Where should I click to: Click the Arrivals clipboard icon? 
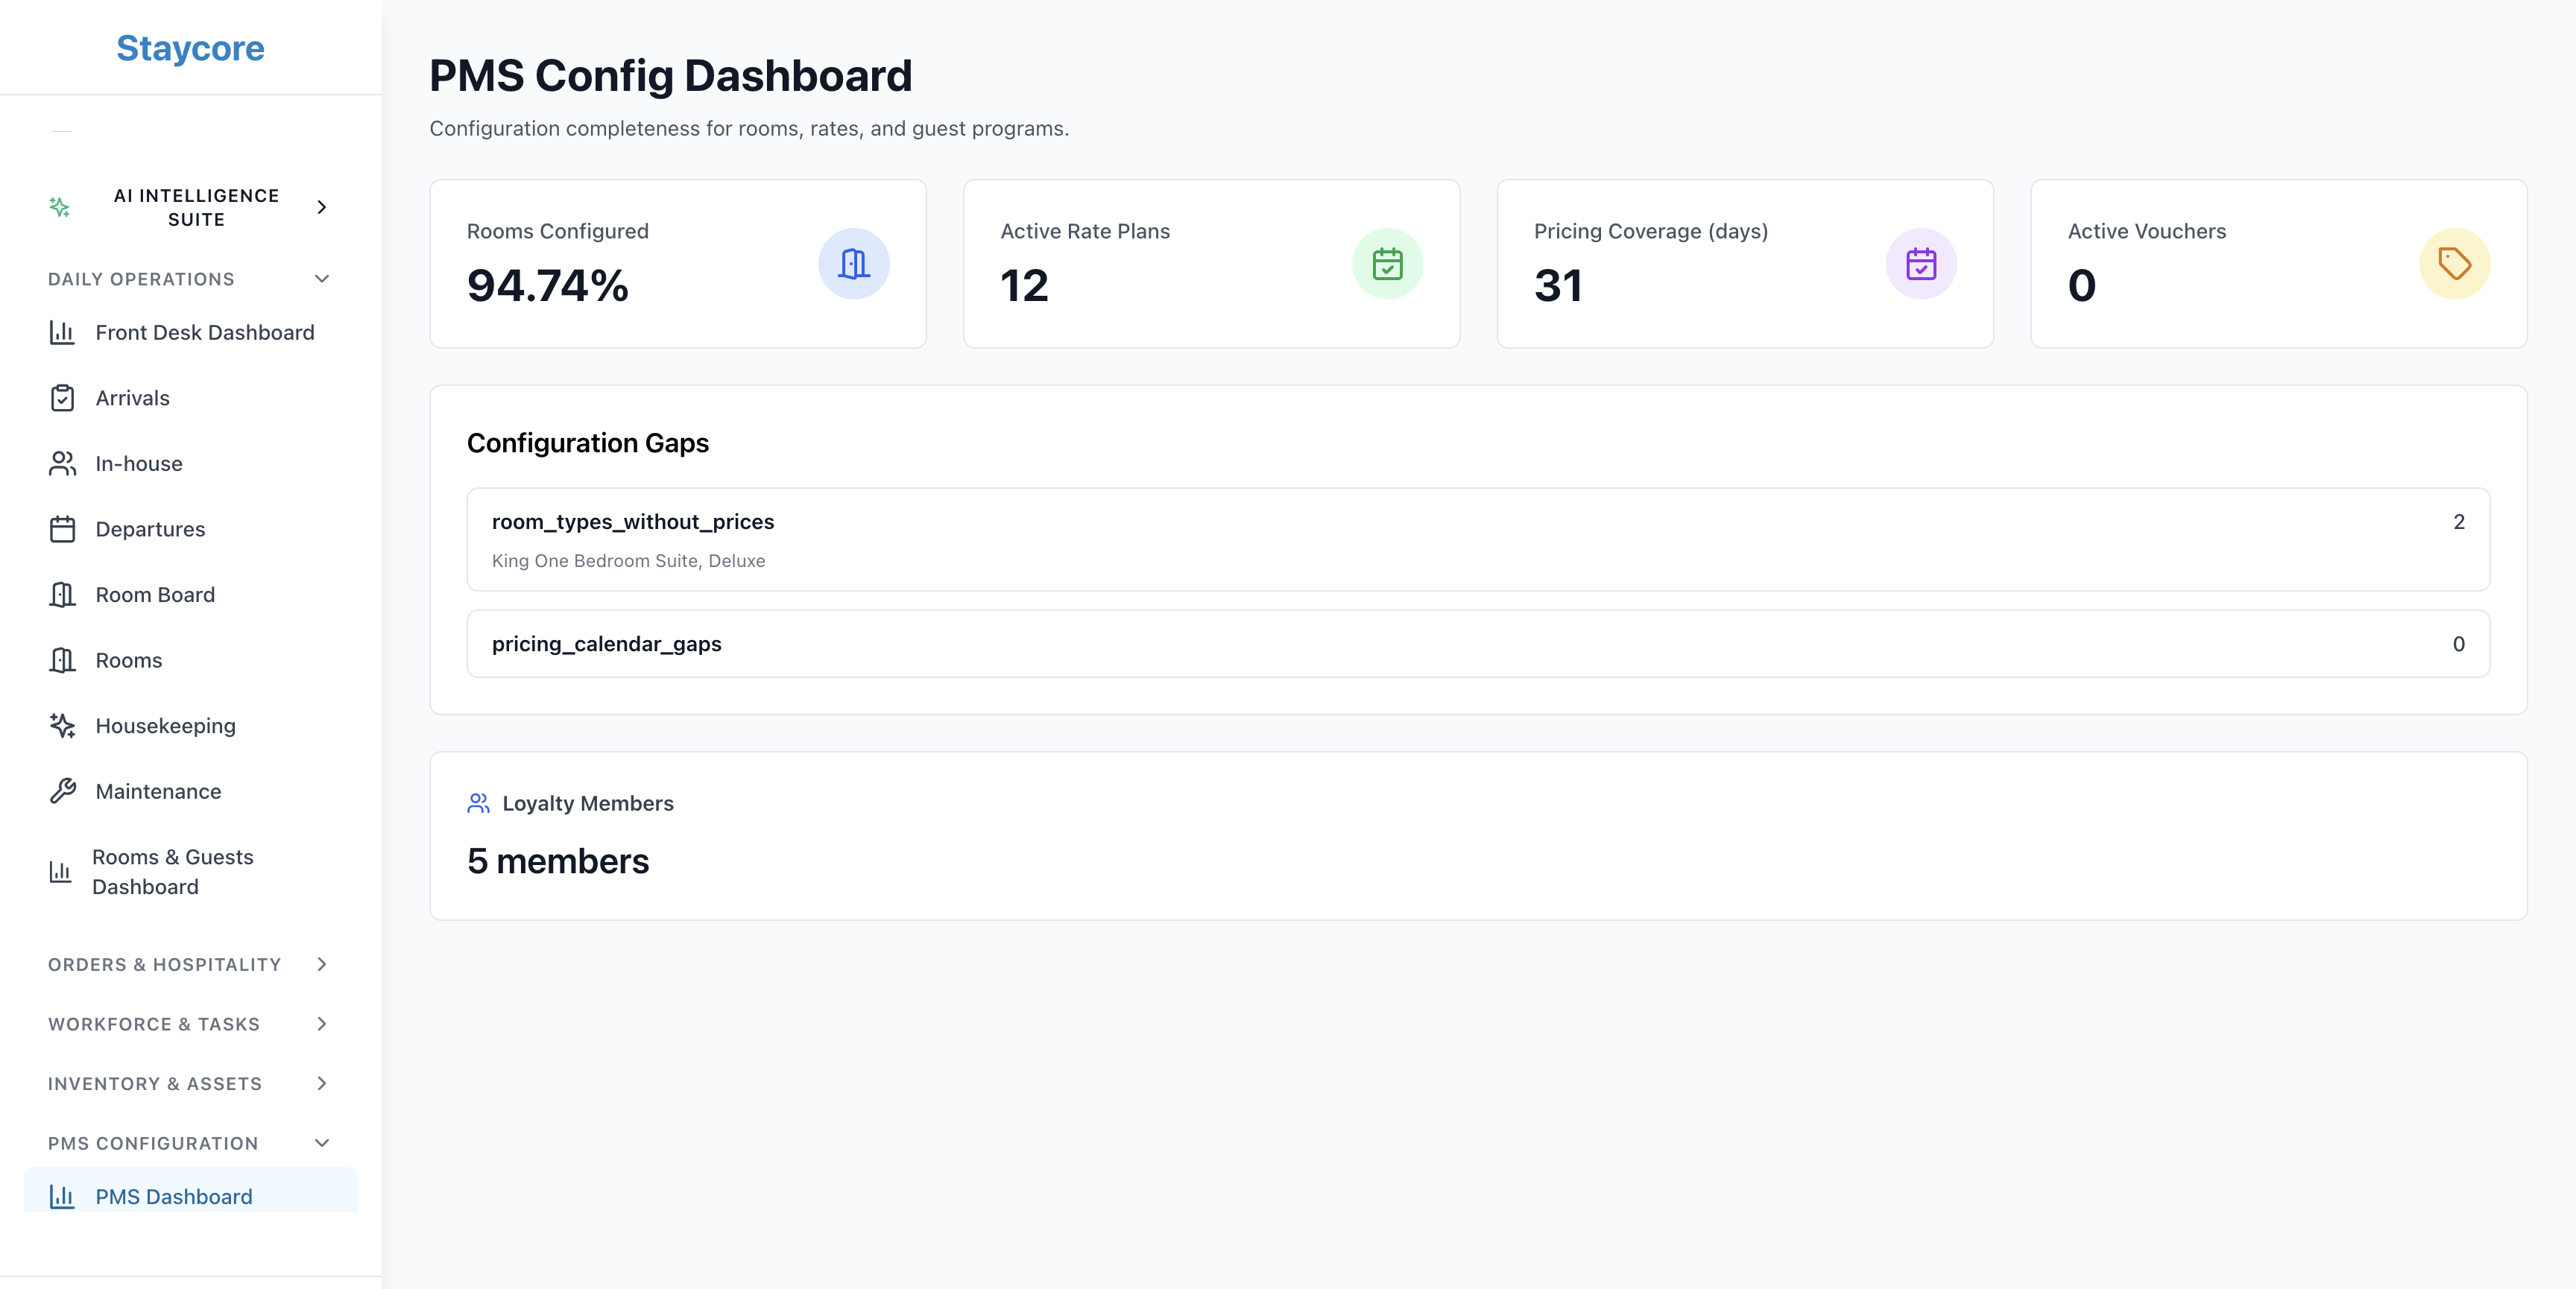pos(62,398)
